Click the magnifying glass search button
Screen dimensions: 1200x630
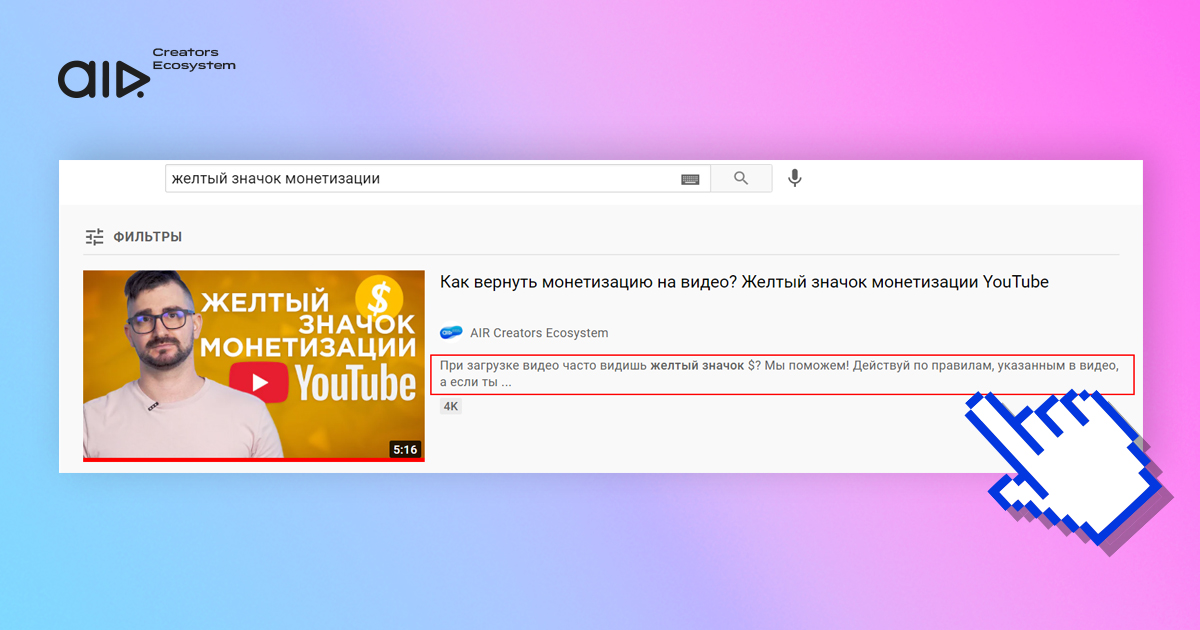coord(741,179)
